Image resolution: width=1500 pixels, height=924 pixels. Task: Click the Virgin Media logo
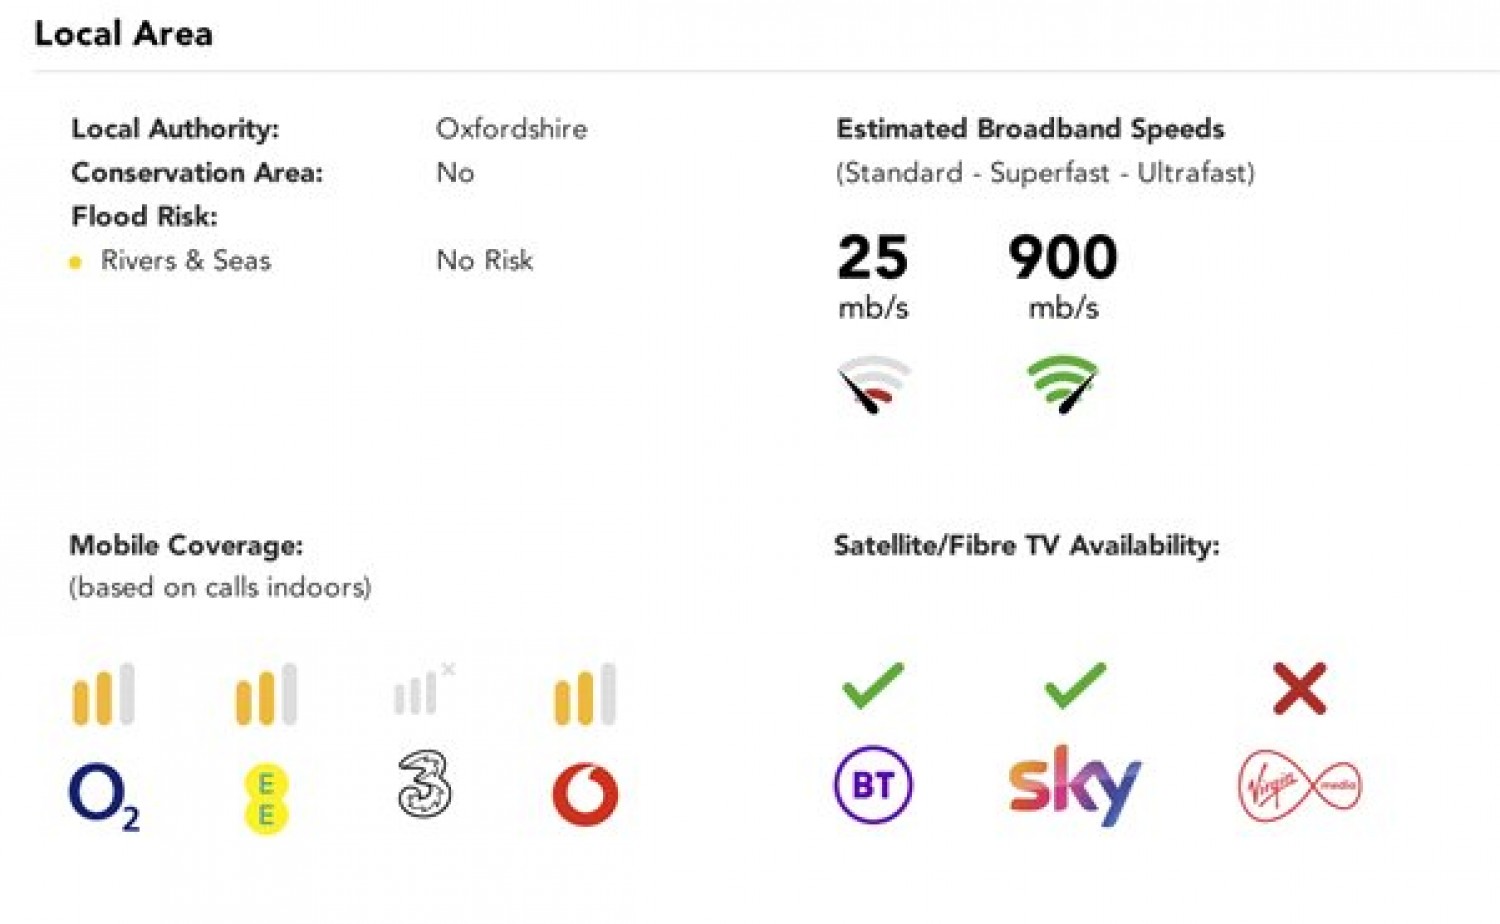1299,786
